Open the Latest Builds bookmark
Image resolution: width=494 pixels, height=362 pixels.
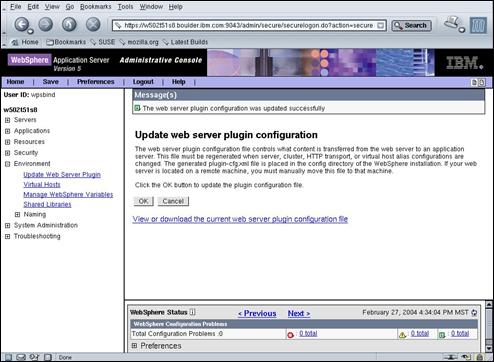coord(185,42)
